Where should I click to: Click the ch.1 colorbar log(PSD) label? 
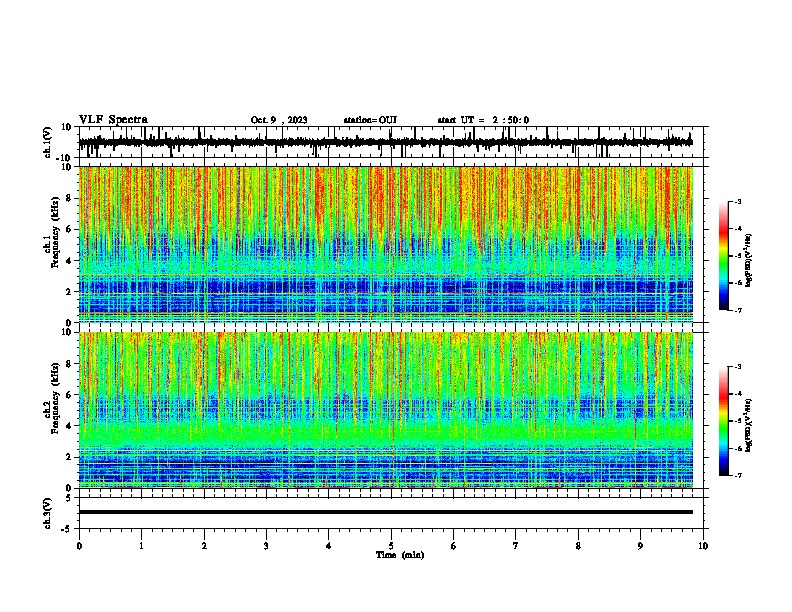[x=748, y=260]
